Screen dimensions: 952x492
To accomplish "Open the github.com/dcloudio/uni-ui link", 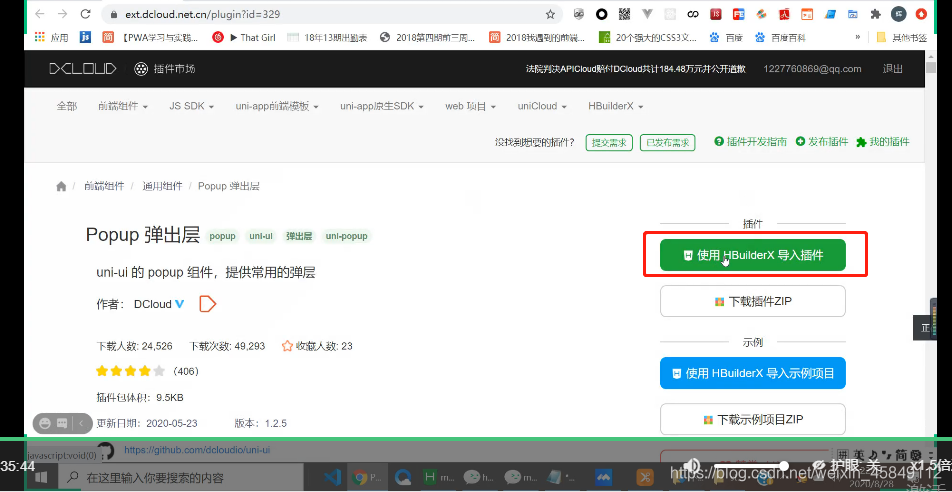I will coord(197,450).
